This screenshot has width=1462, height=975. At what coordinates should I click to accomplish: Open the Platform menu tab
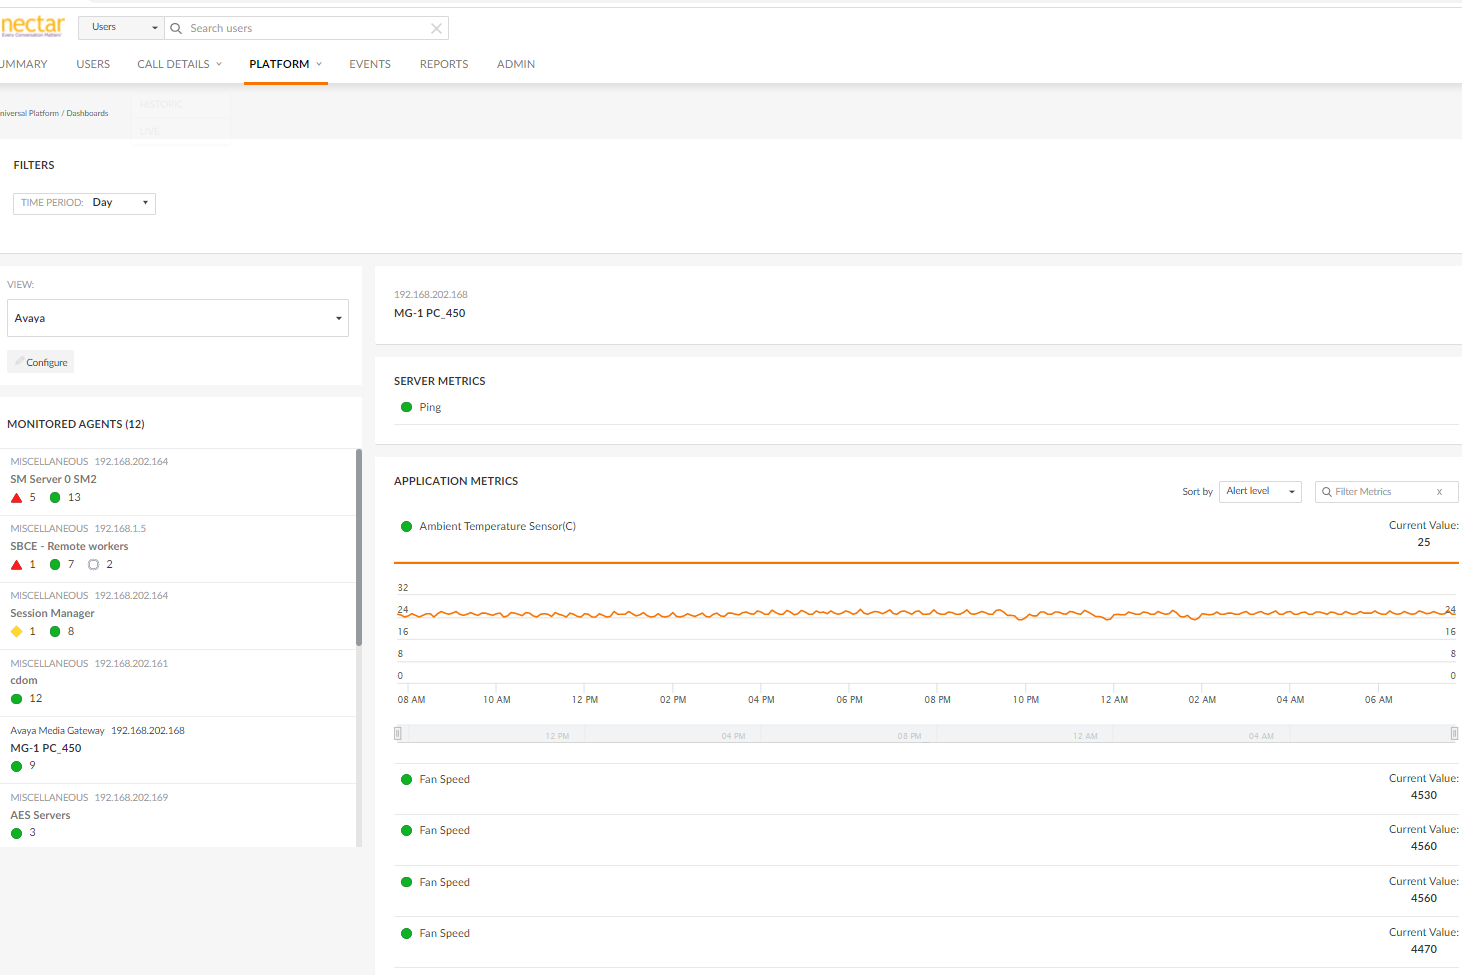click(284, 64)
